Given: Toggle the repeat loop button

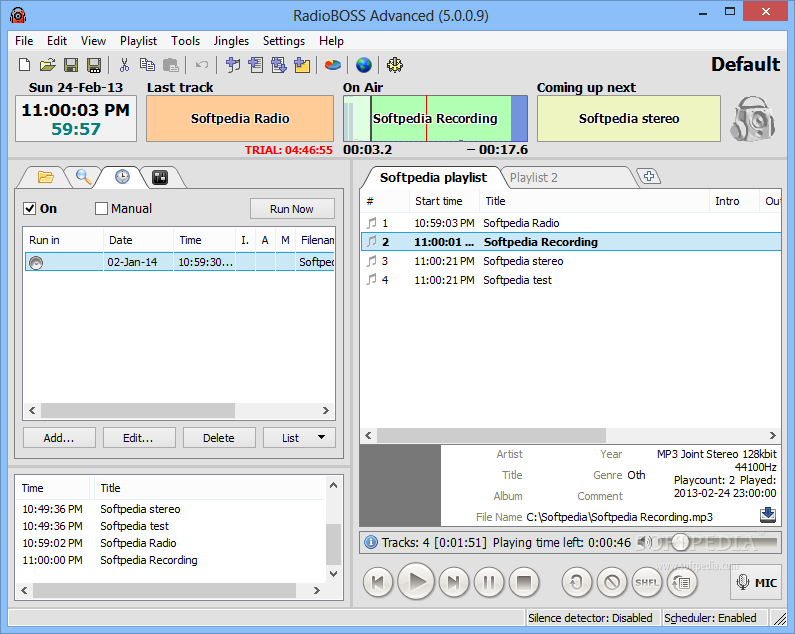Looking at the screenshot, I should pos(577,582).
